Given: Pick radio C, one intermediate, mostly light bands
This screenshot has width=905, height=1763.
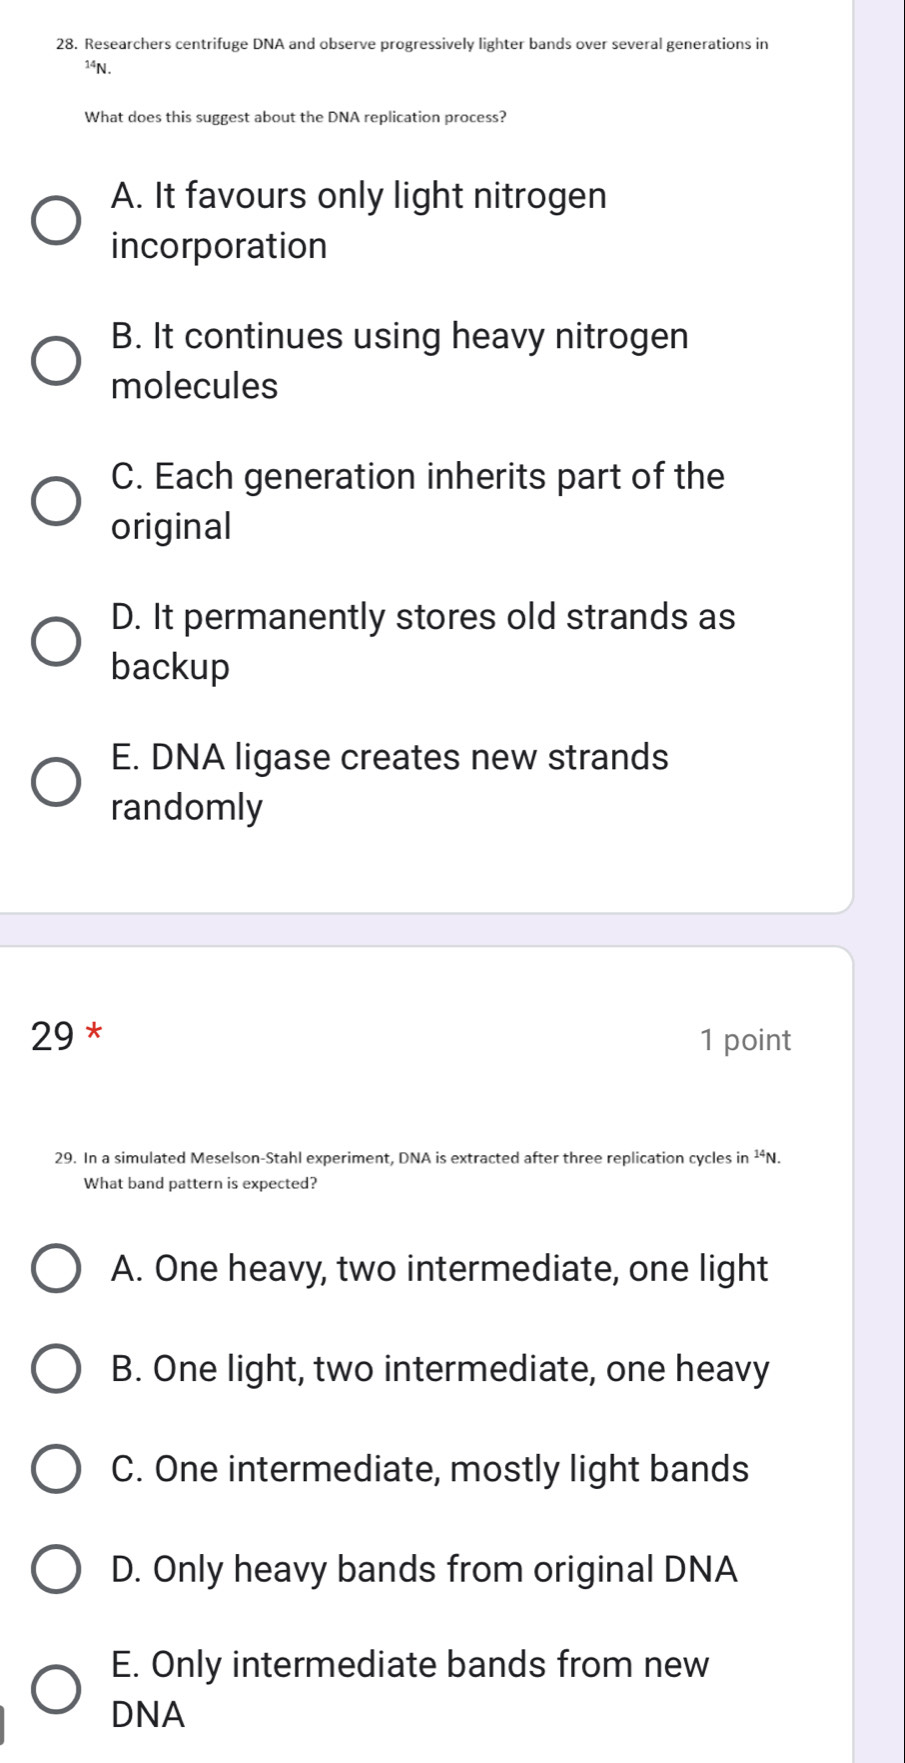Looking at the screenshot, I should click(56, 1469).
